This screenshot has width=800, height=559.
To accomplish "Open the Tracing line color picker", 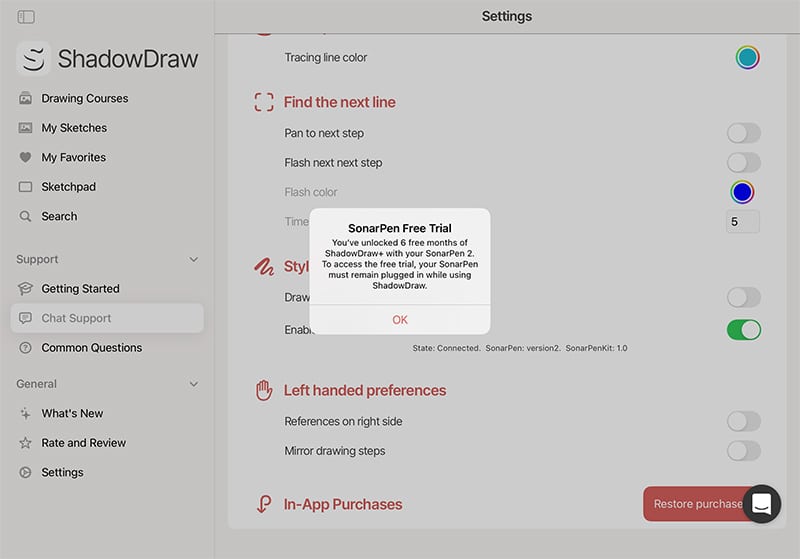I will pyautogui.click(x=747, y=58).
